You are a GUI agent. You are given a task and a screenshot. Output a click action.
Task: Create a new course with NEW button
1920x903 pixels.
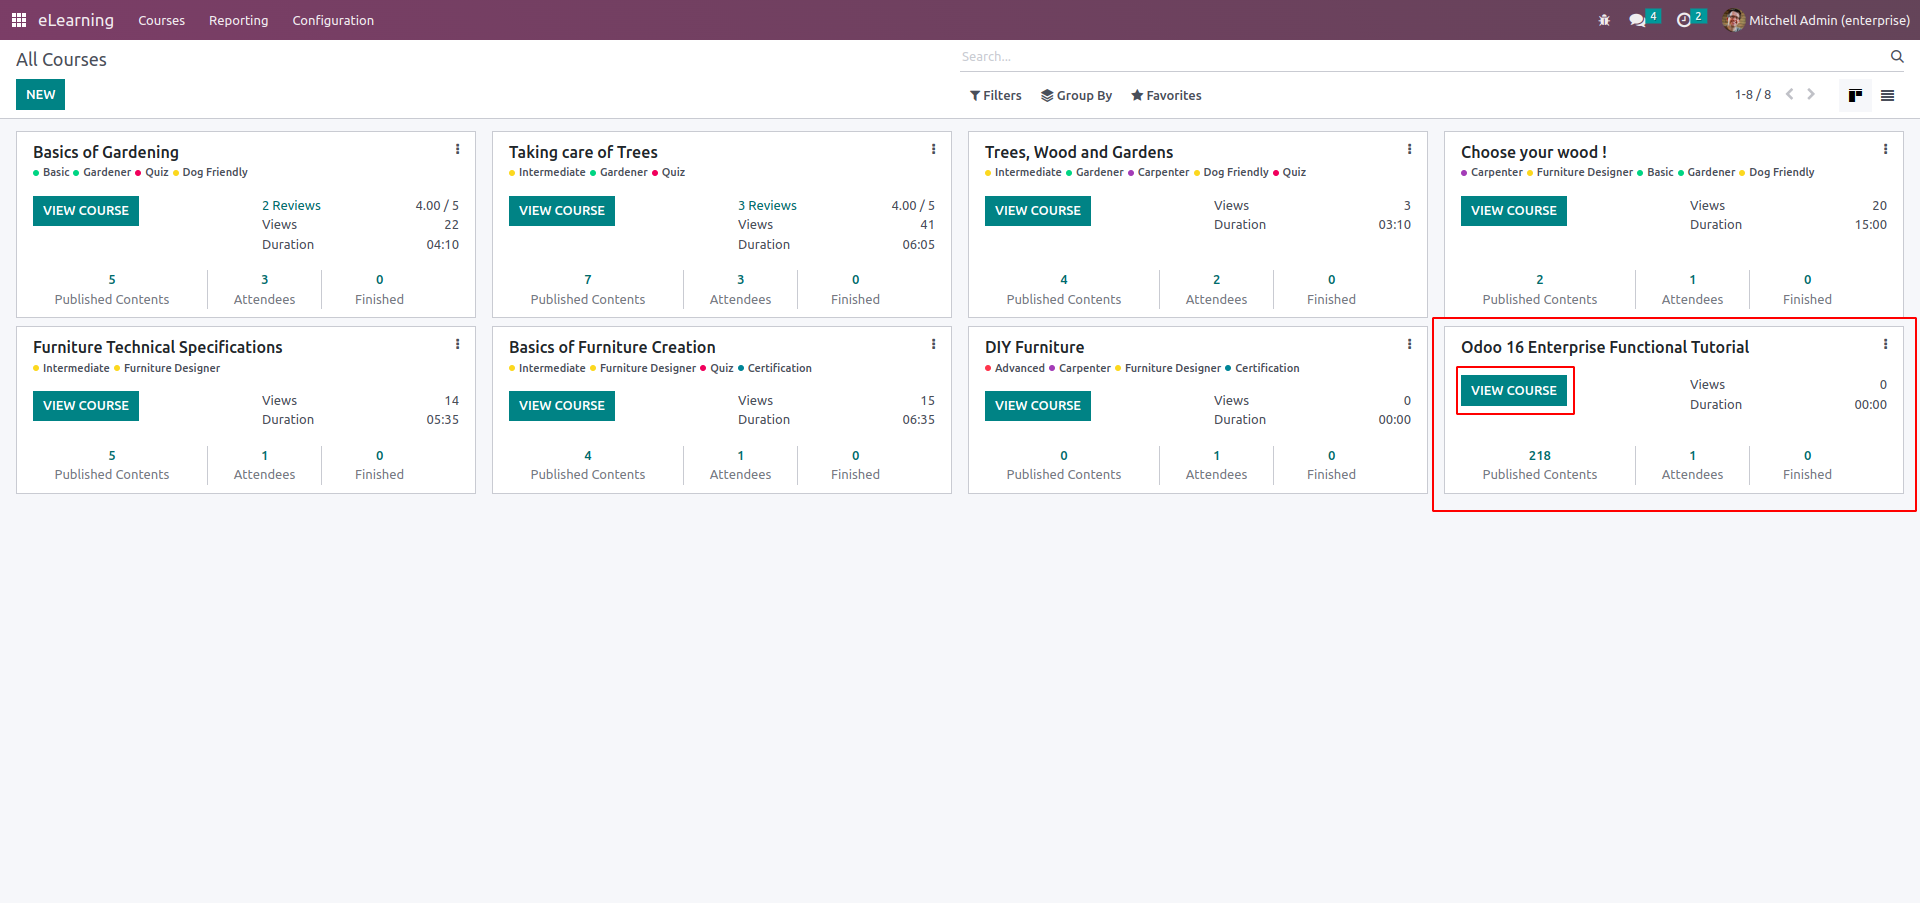[x=41, y=95]
